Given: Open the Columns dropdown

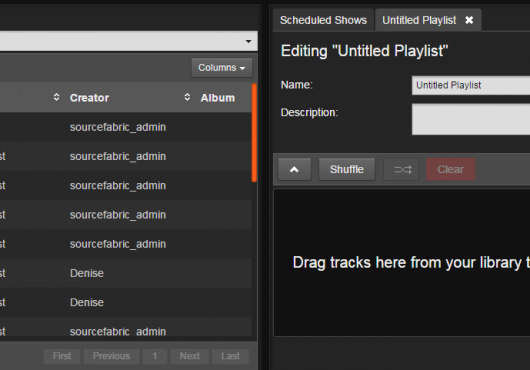Looking at the screenshot, I should tap(222, 68).
